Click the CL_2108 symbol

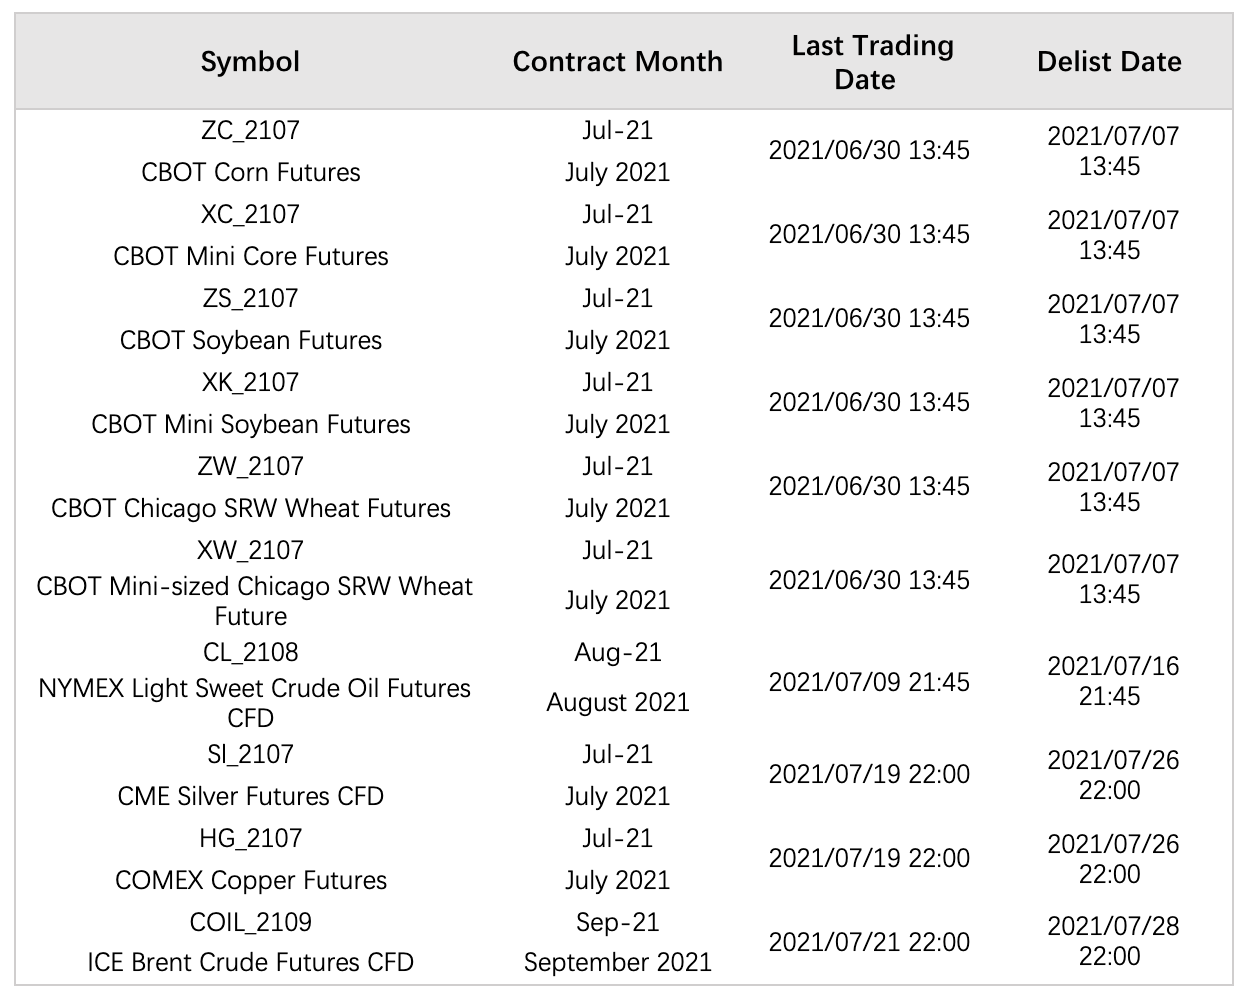tap(250, 652)
